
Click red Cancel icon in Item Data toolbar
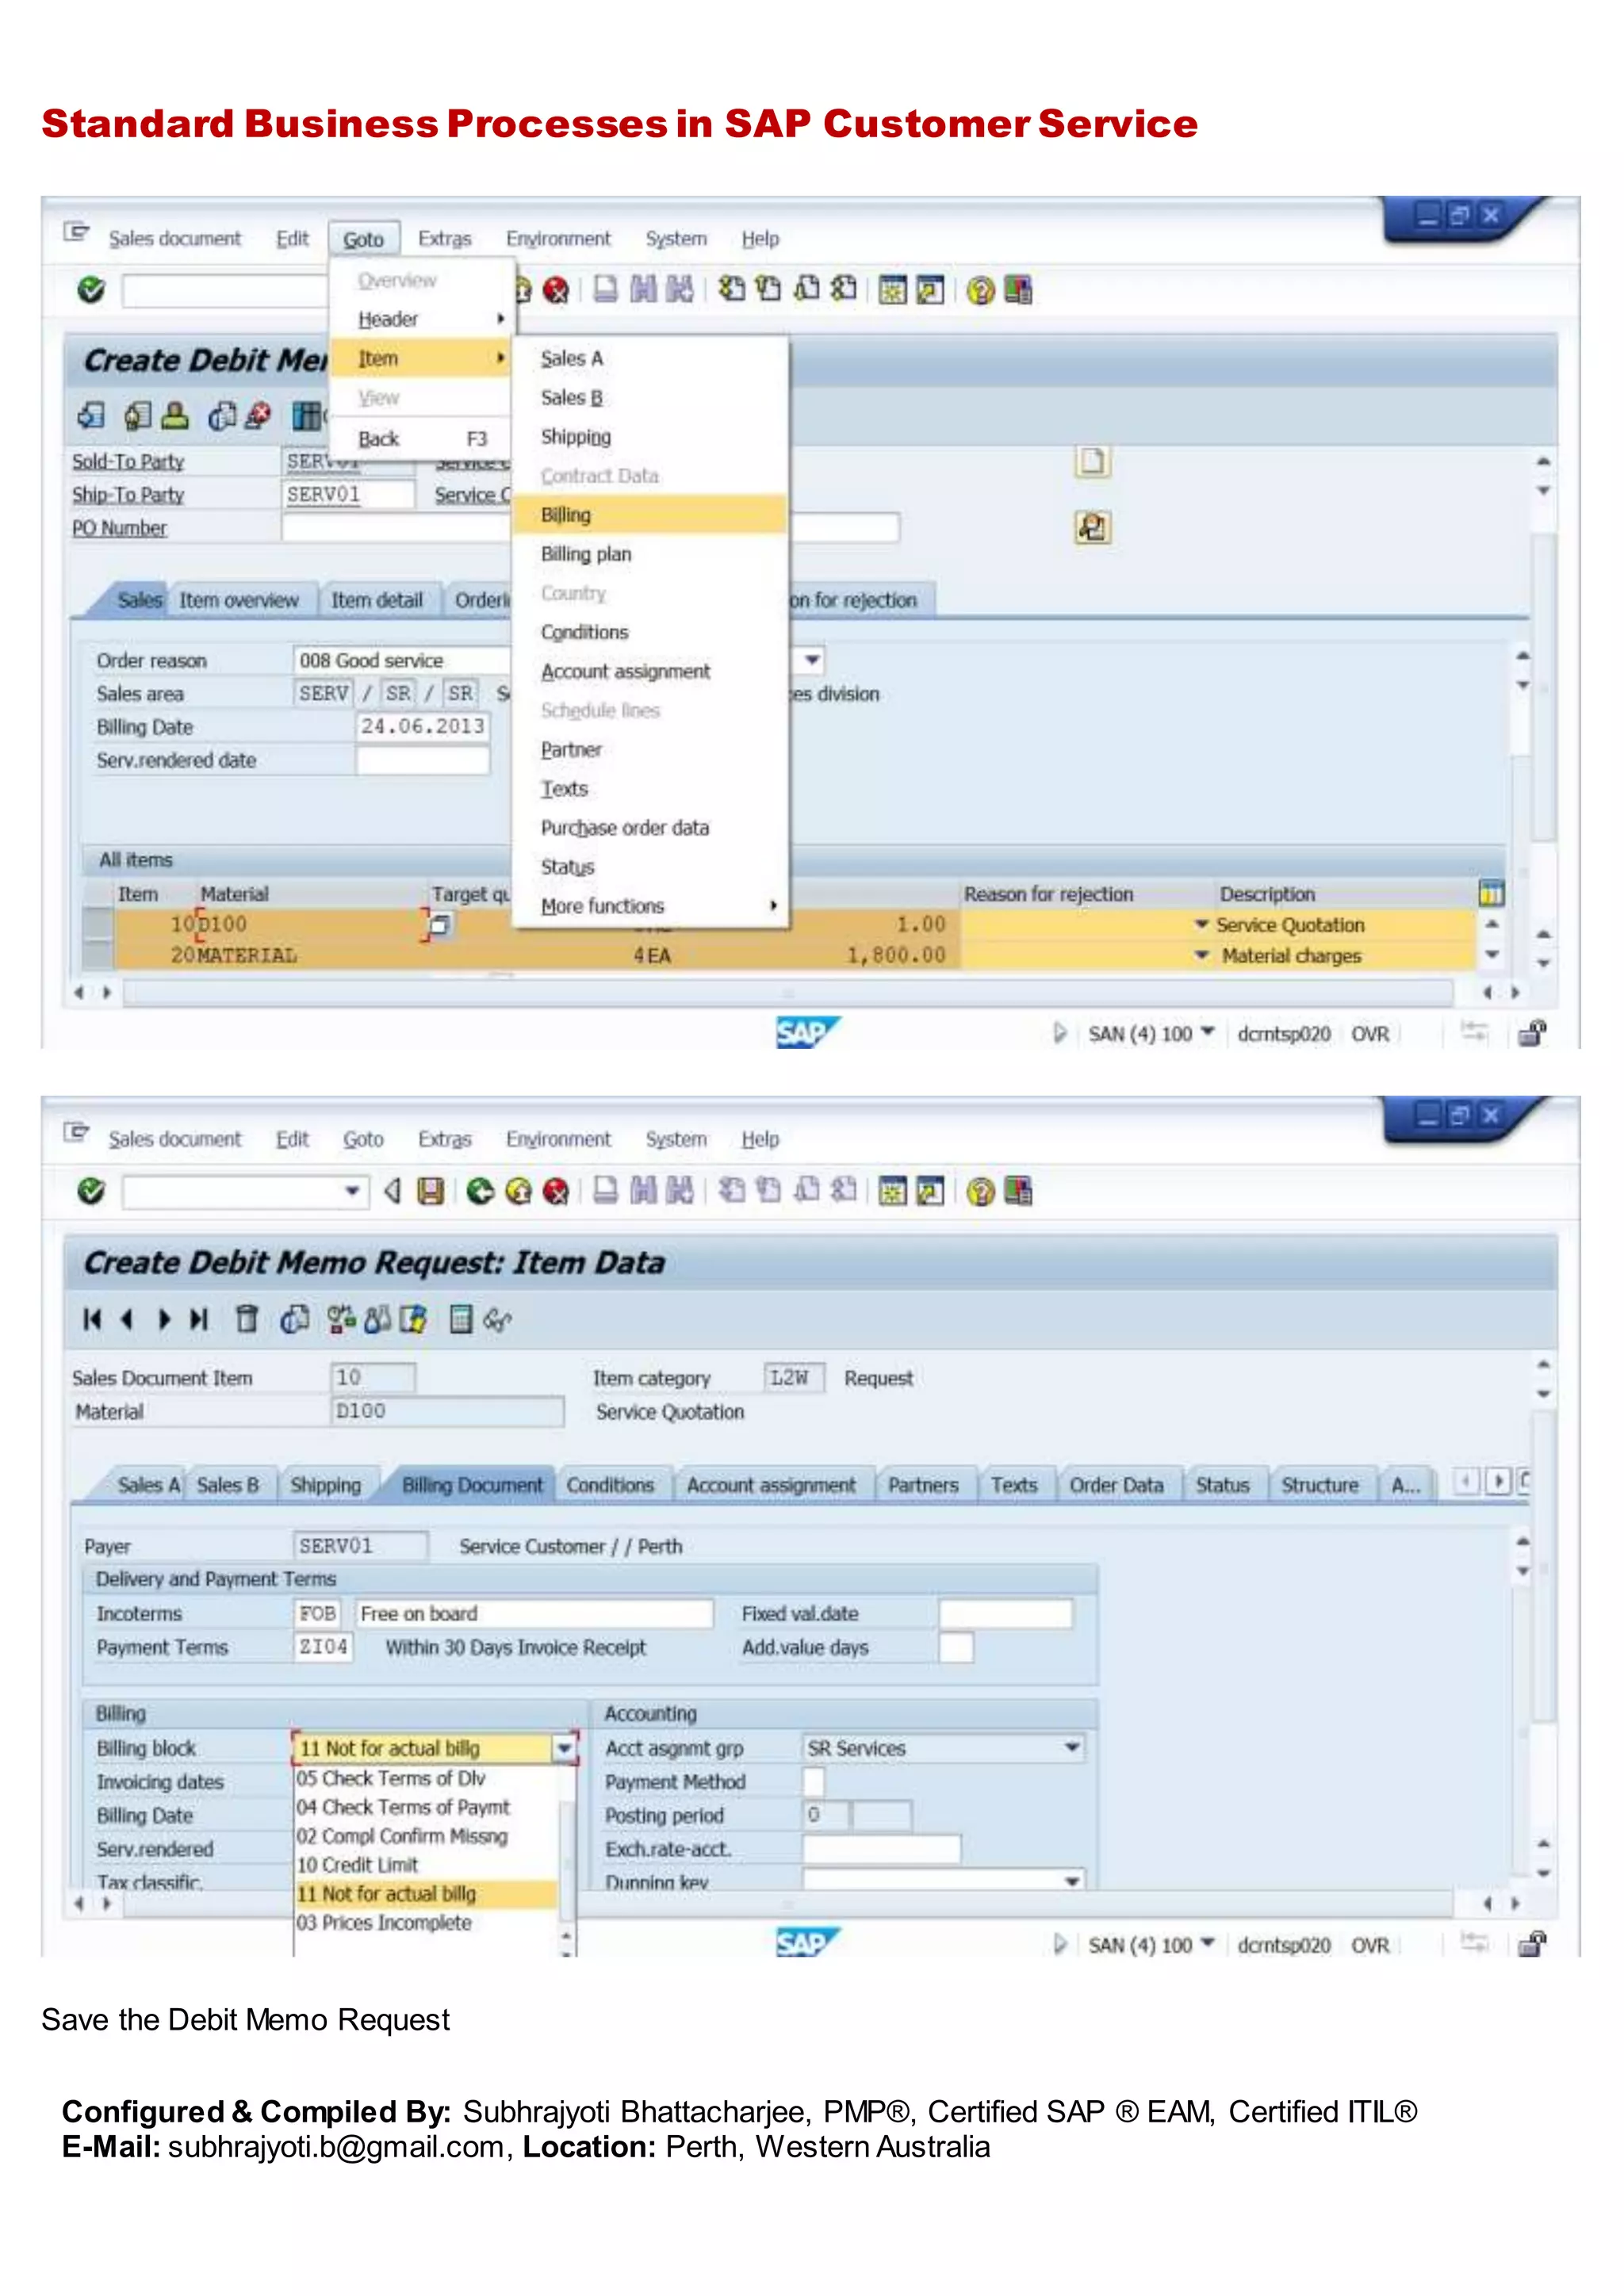tap(556, 1191)
